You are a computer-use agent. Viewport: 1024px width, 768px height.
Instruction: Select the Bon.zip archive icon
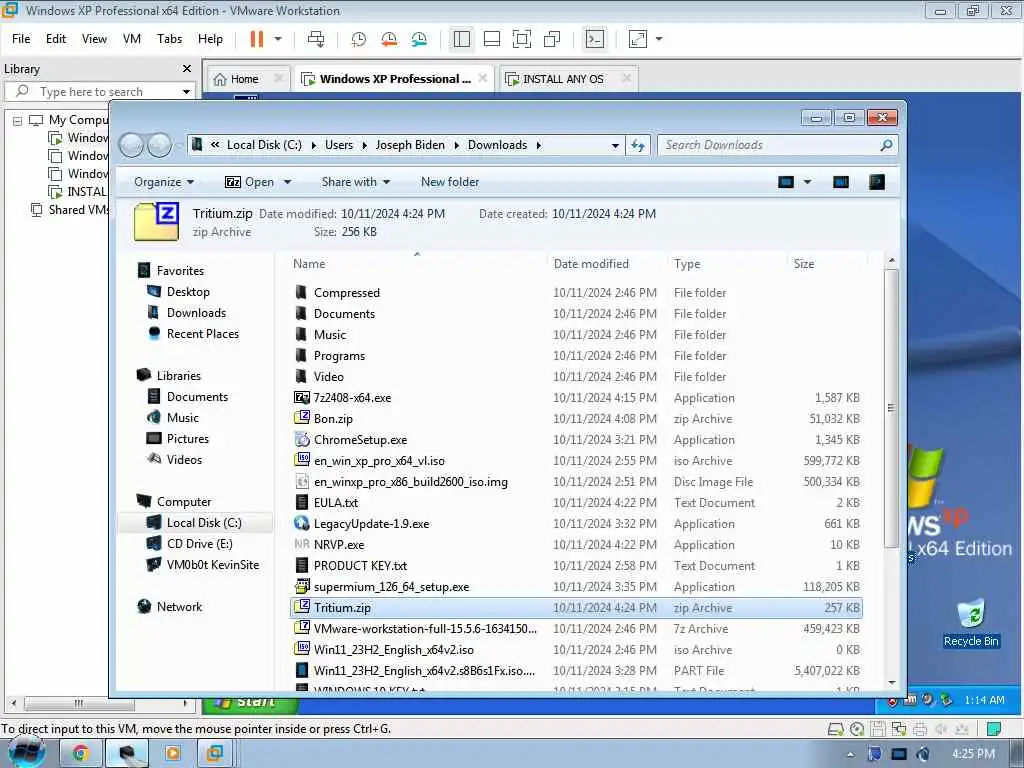pyautogui.click(x=302, y=418)
